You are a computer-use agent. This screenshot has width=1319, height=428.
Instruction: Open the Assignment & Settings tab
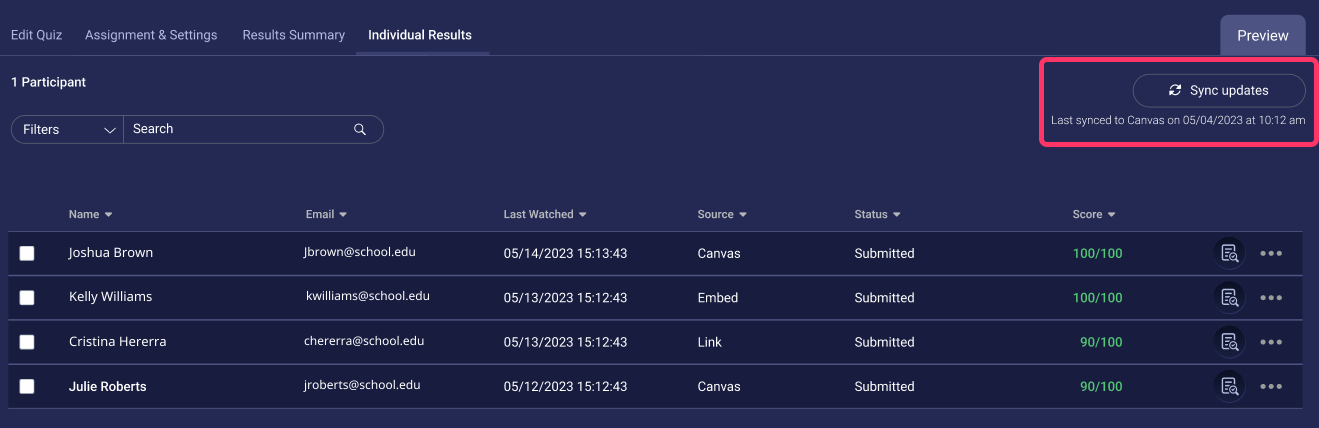(x=151, y=35)
